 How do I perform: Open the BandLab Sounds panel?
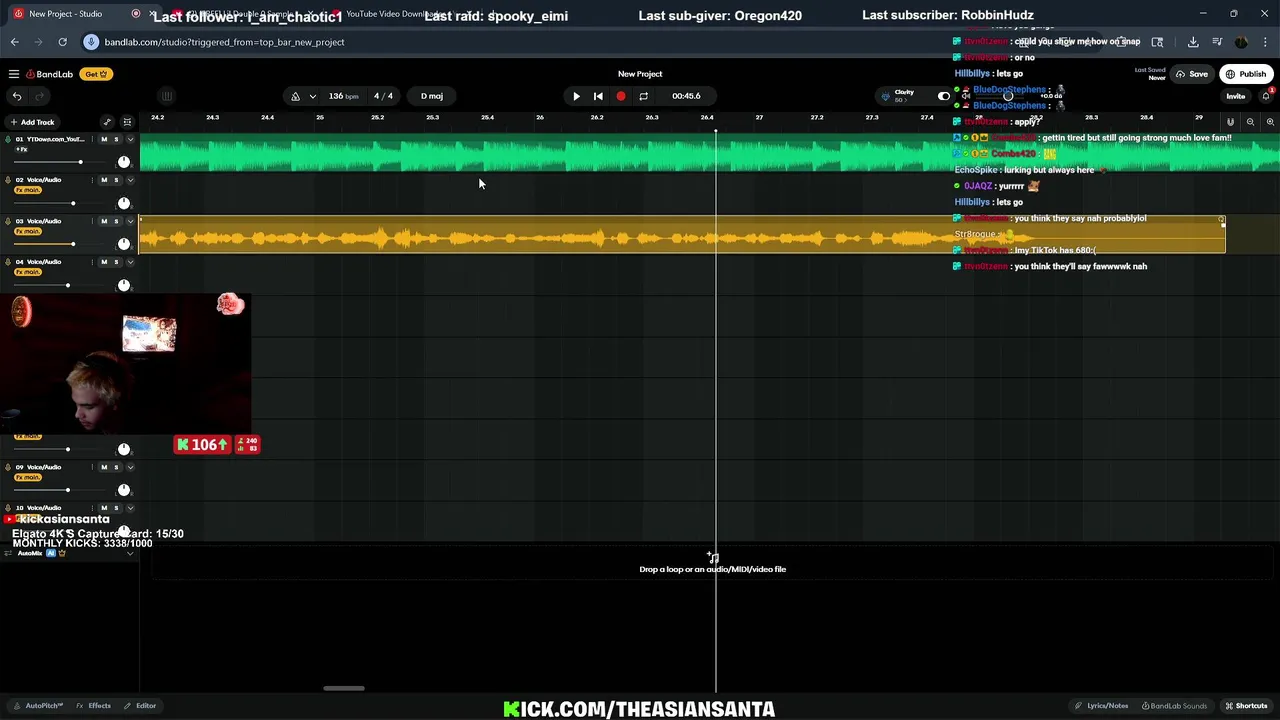tap(1174, 706)
